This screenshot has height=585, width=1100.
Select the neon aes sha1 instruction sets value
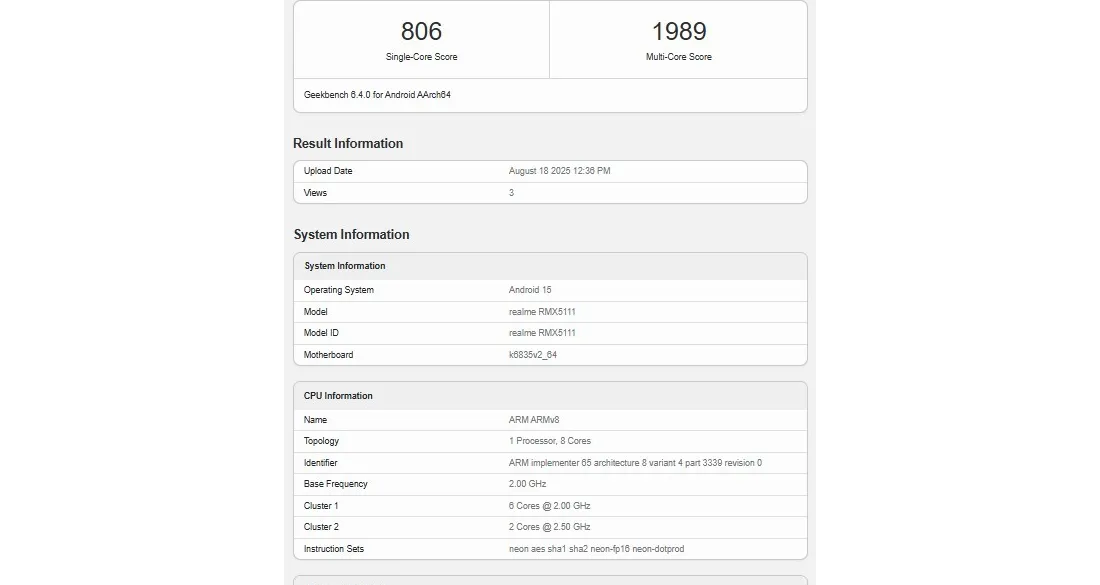coord(596,549)
